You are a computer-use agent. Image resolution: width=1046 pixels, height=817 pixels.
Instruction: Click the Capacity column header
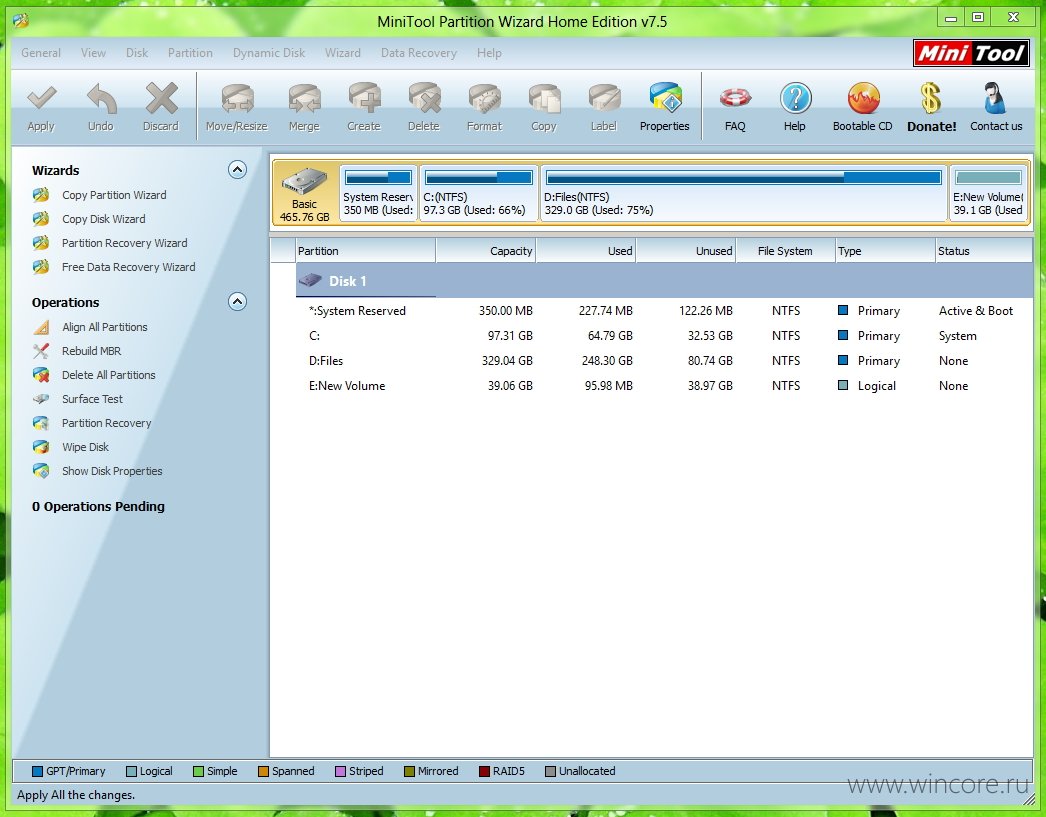click(x=486, y=251)
